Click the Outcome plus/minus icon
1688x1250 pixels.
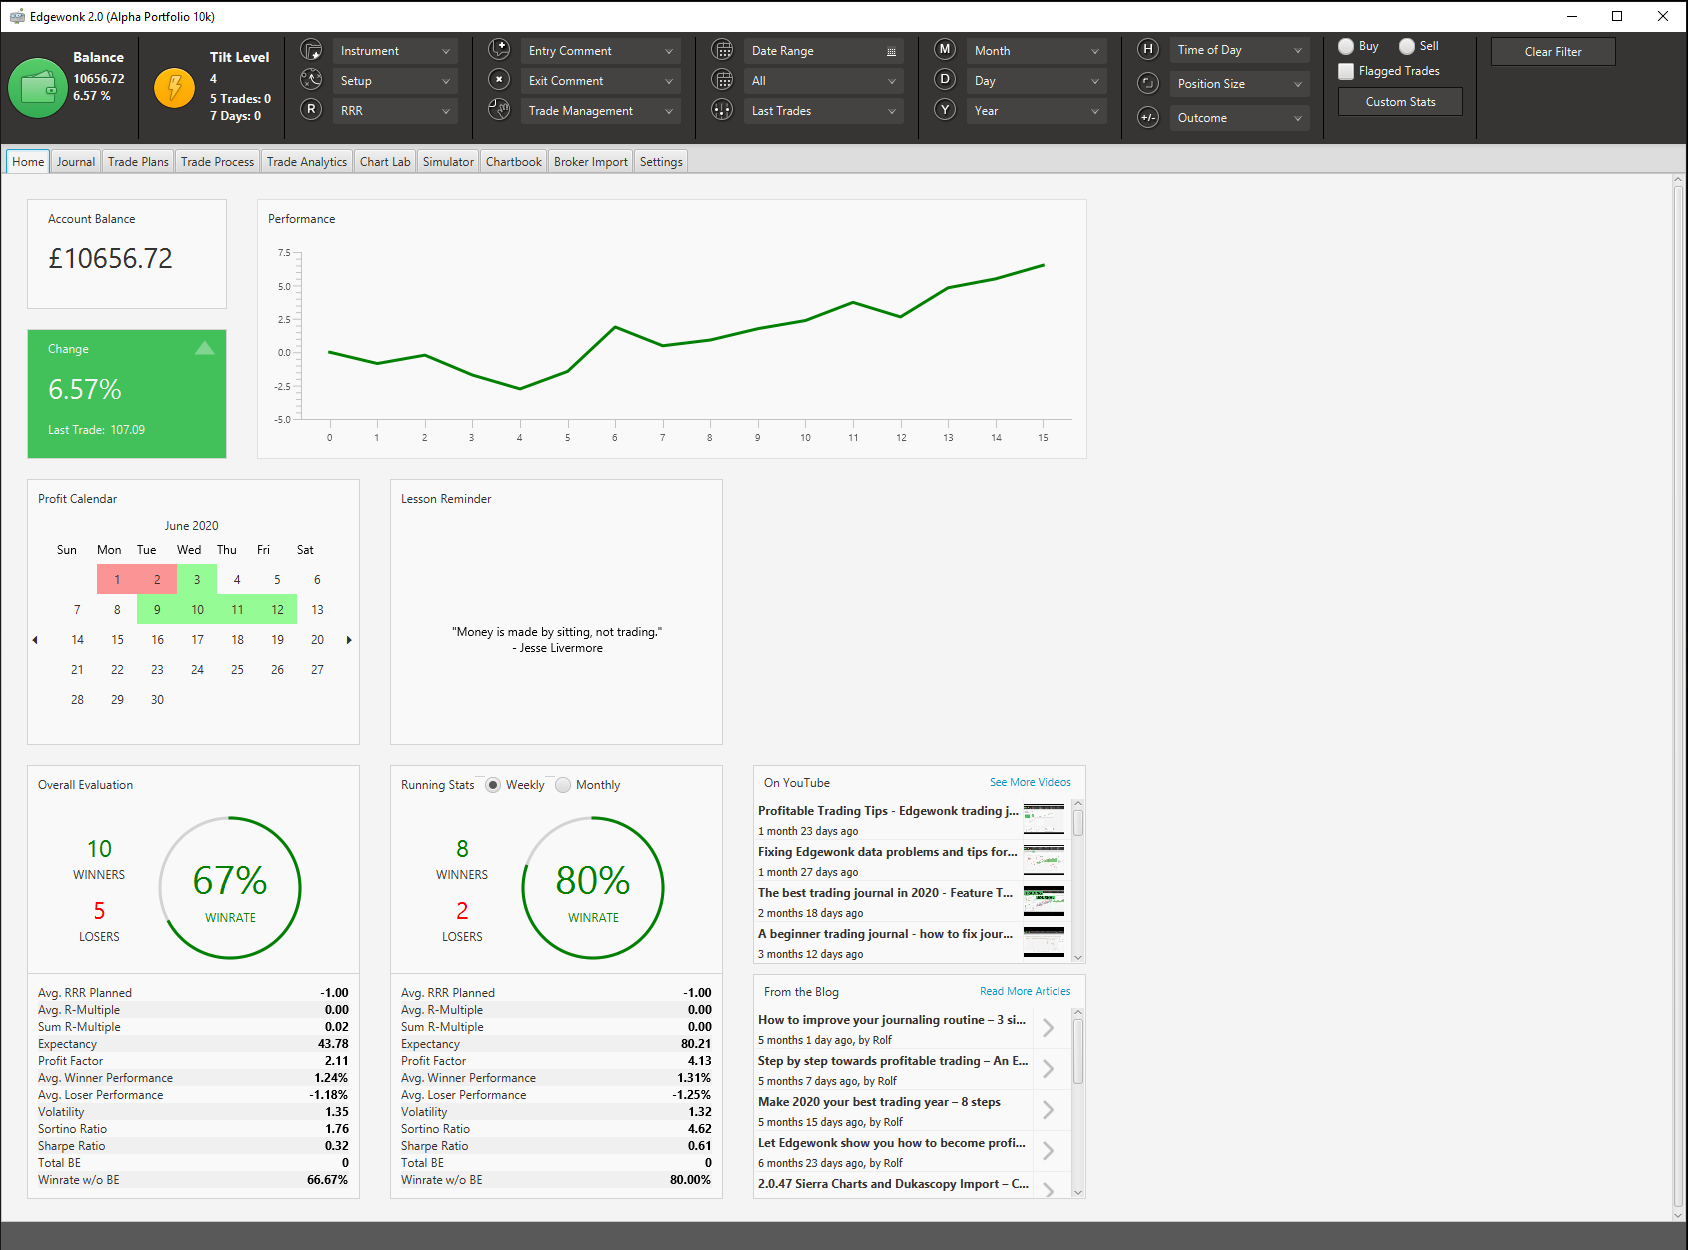coord(1148,118)
